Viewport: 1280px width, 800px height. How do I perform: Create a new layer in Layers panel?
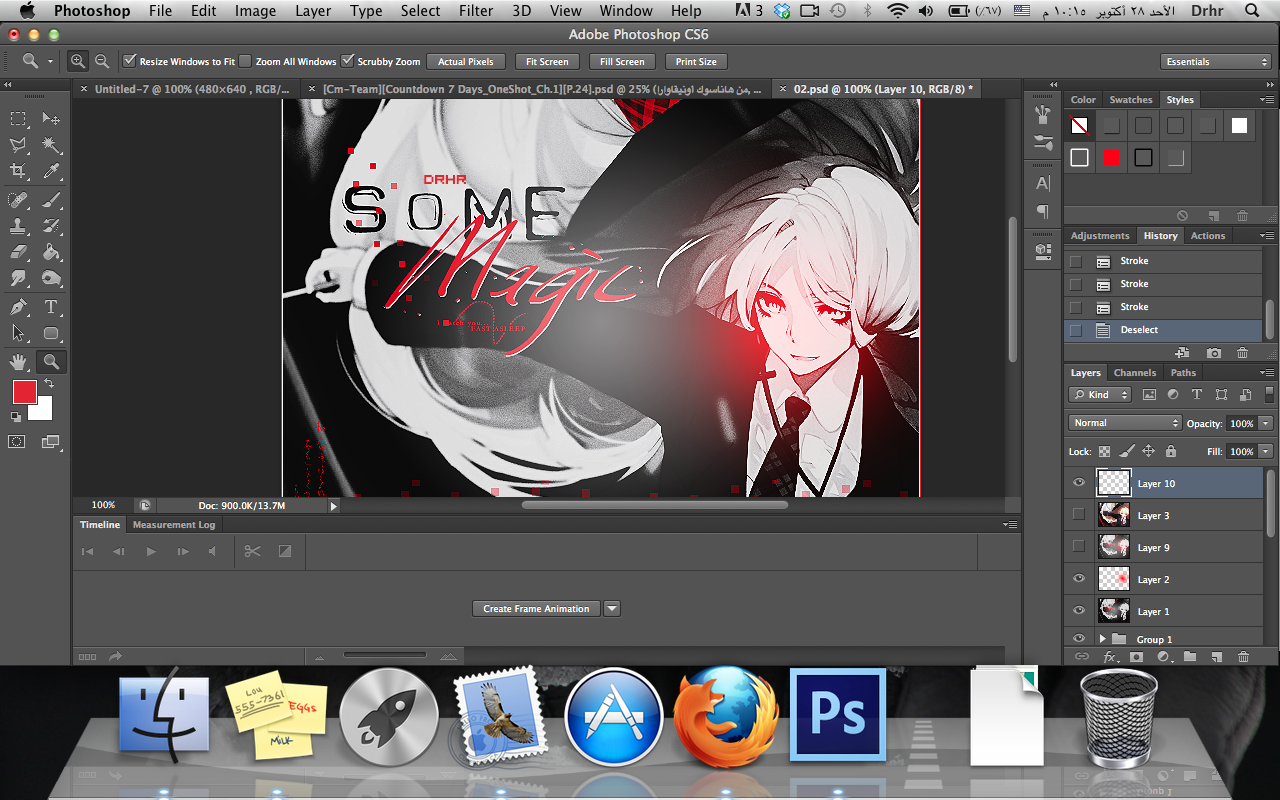pos(1216,657)
